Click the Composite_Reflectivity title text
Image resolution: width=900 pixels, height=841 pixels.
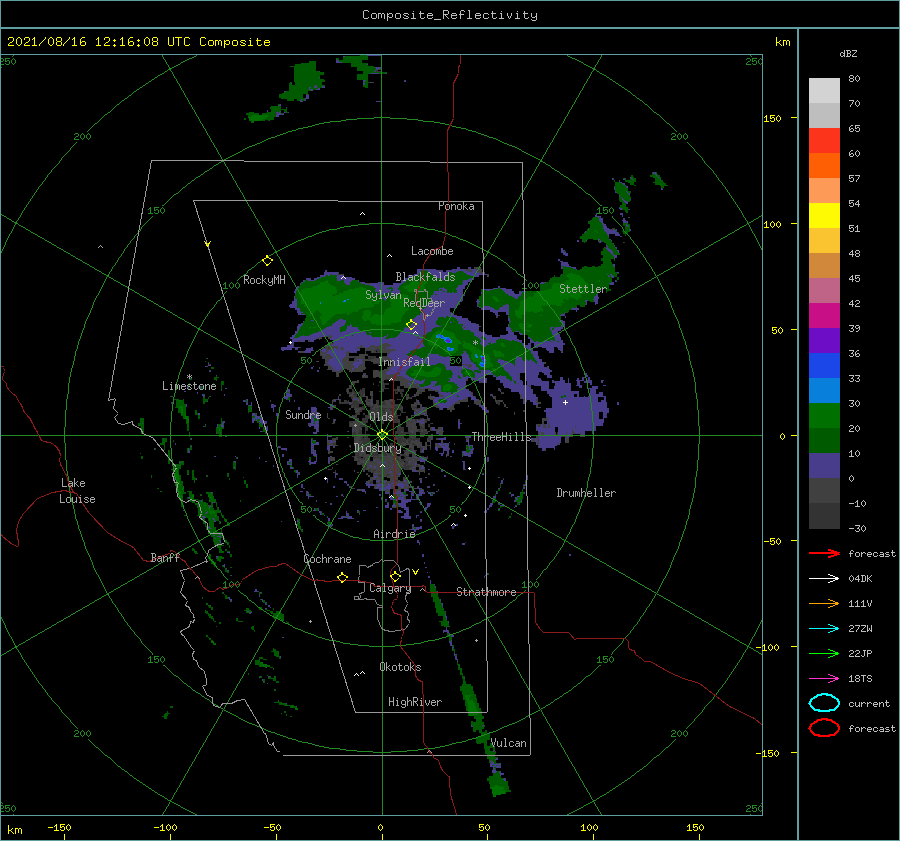(x=450, y=15)
